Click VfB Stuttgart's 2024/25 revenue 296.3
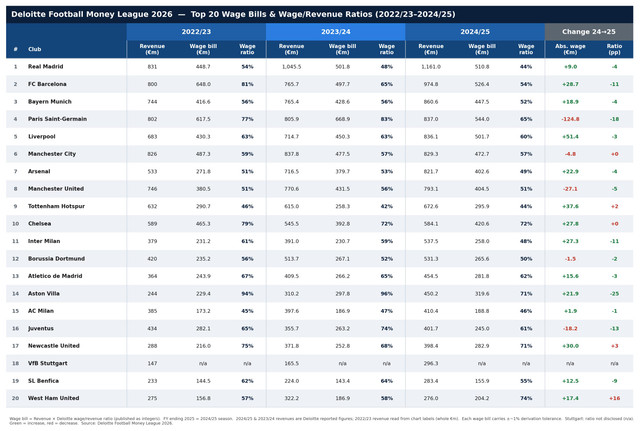Screen dimensions: 640x431 click(431, 363)
